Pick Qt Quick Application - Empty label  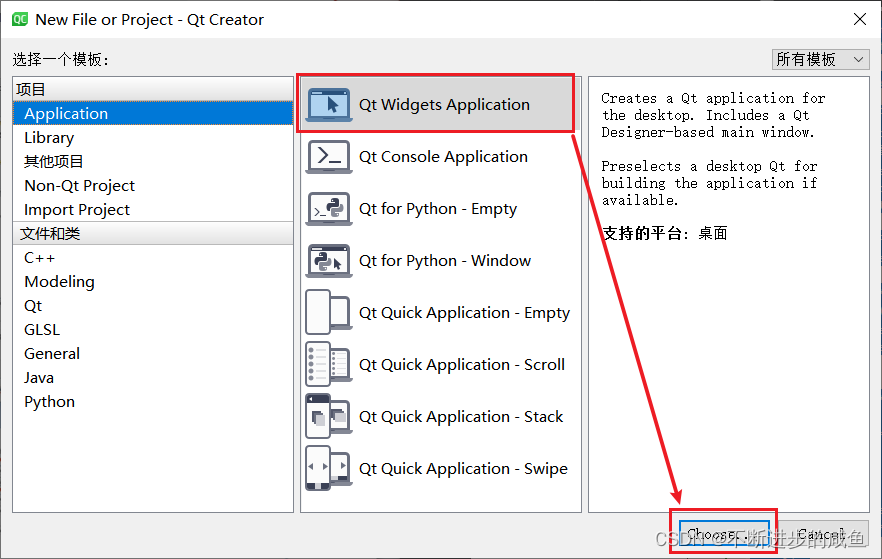click(465, 313)
